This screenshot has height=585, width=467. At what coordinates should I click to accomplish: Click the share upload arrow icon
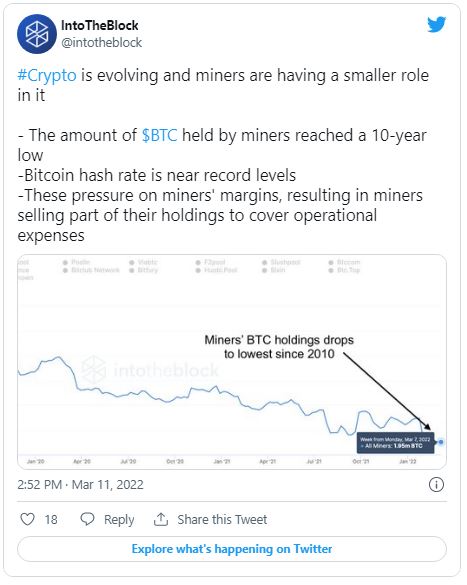[161, 519]
